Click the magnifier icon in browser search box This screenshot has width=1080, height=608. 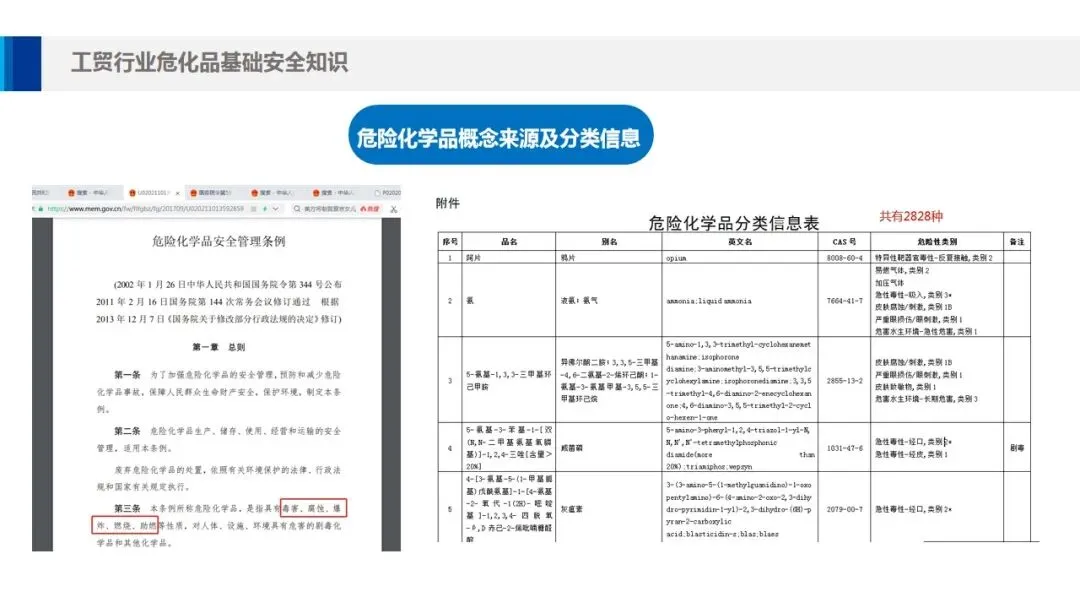(297, 209)
